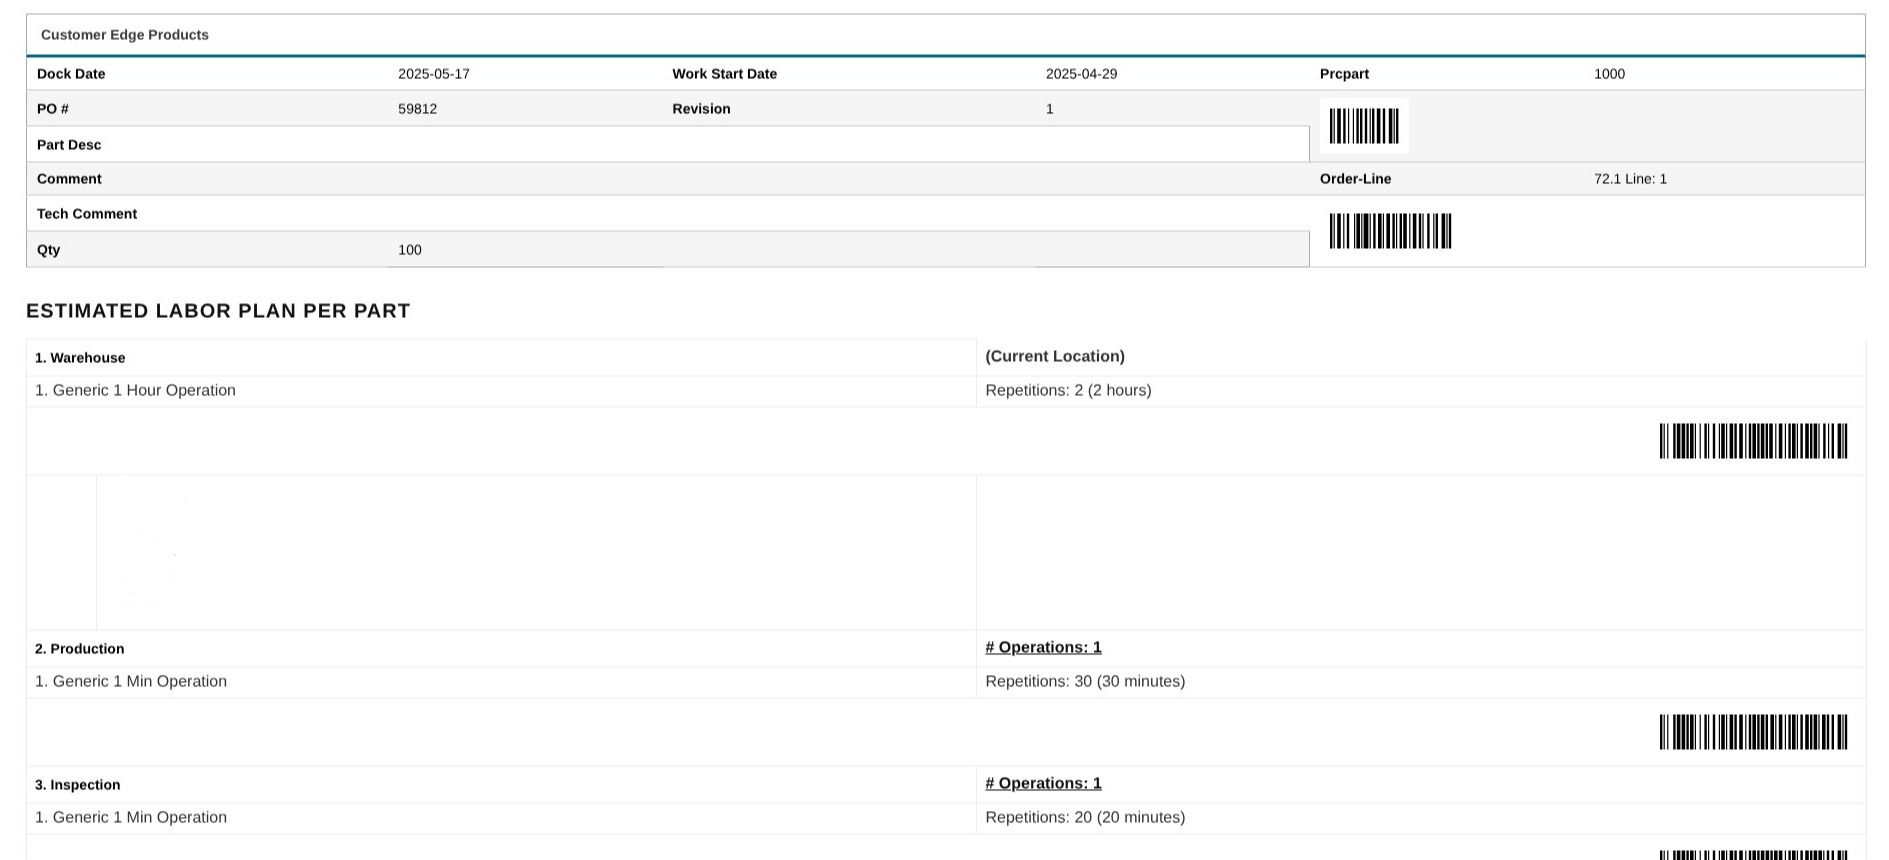Click the Work Start Date value 2025-04-29

pos(1081,74)
